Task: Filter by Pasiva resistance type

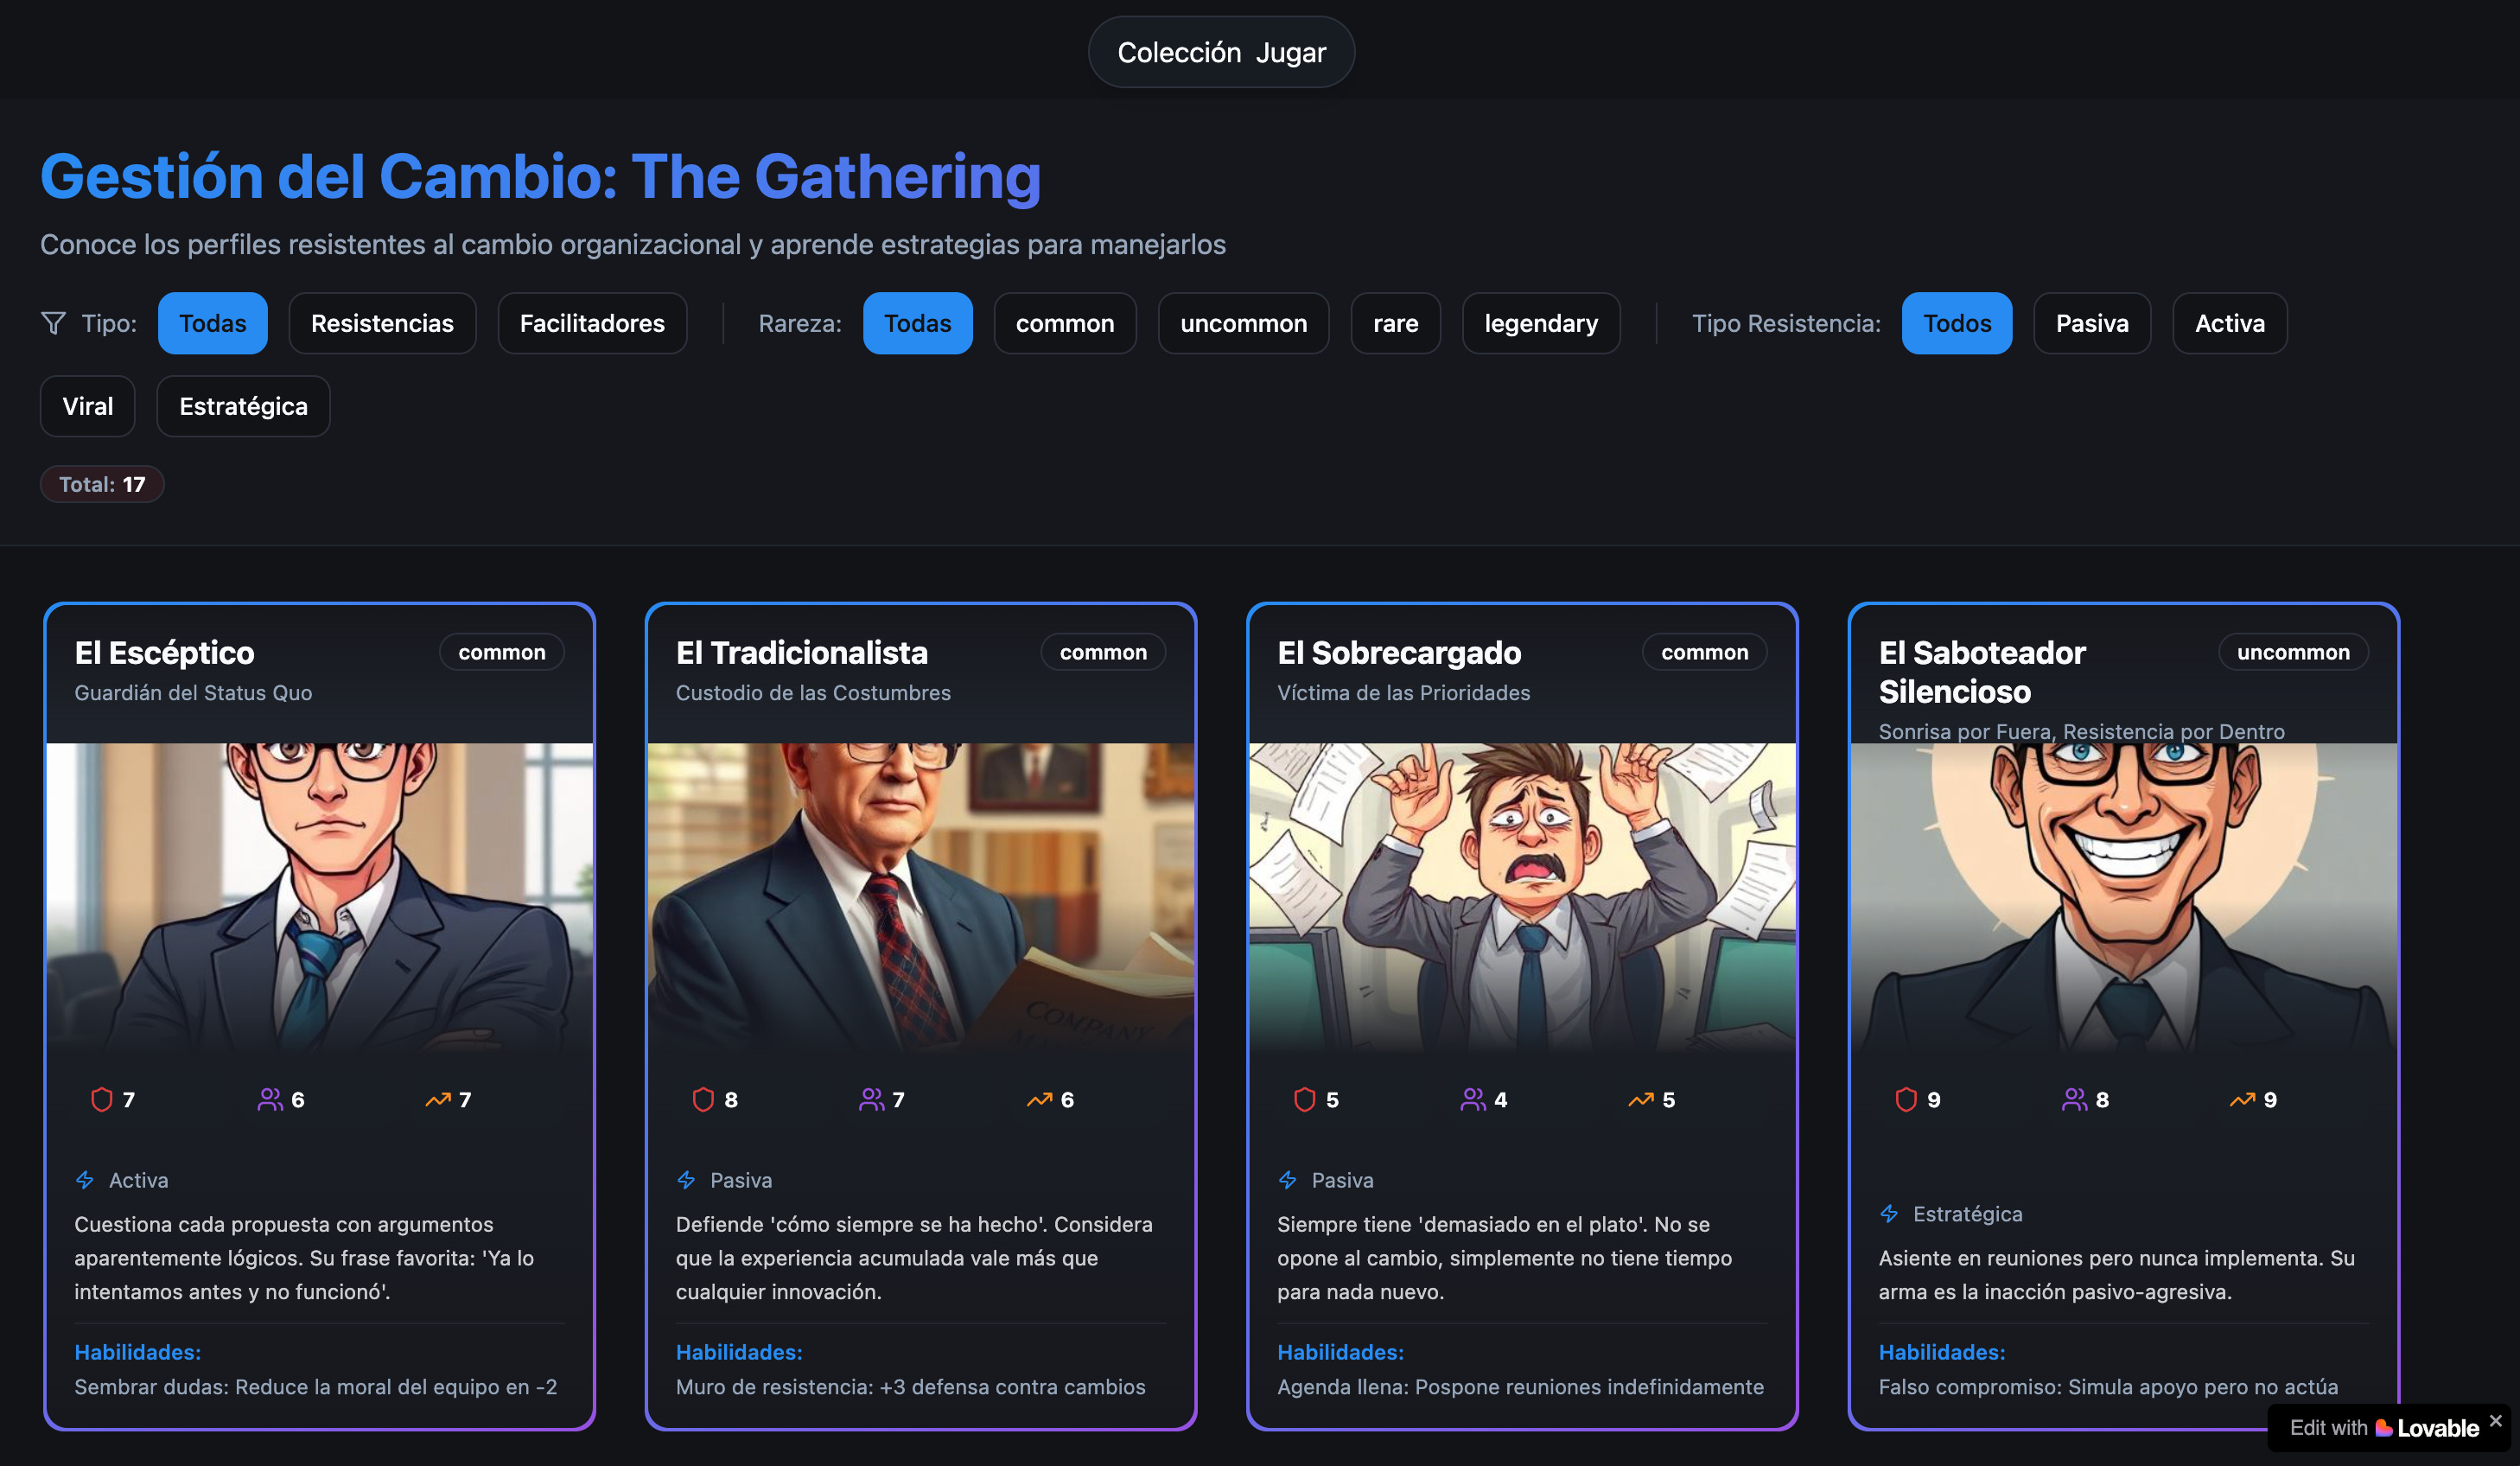Action: [2091, 323]
